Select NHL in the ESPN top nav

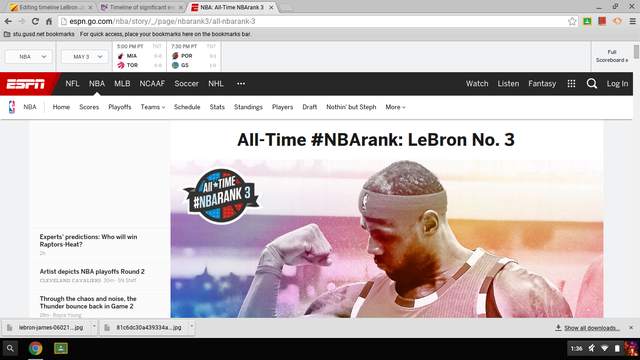pyautogui.click(x=216, y=84)
